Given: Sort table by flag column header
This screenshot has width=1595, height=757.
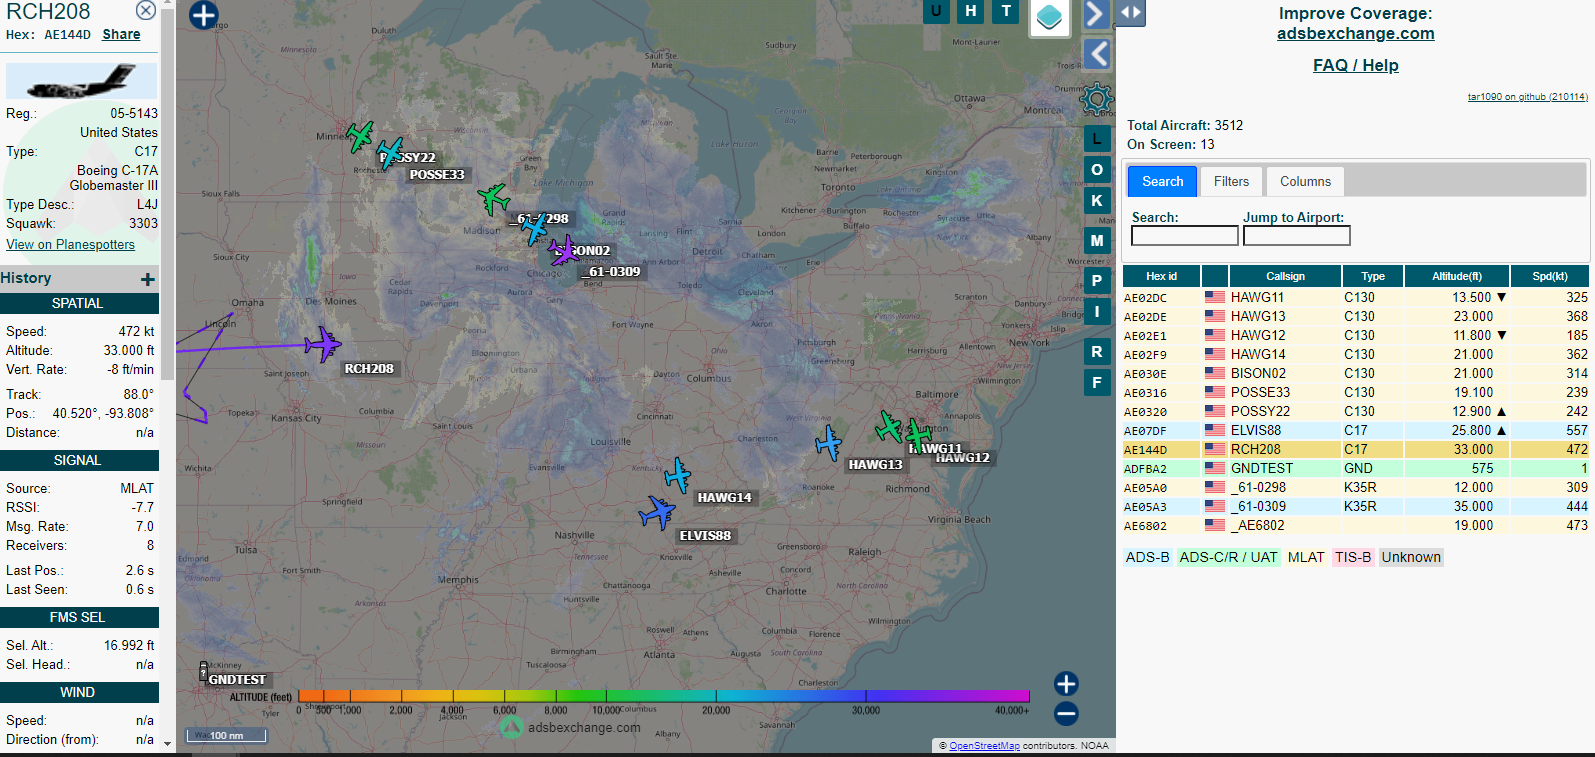Looking at the screenshot, I should [1215, 276].
